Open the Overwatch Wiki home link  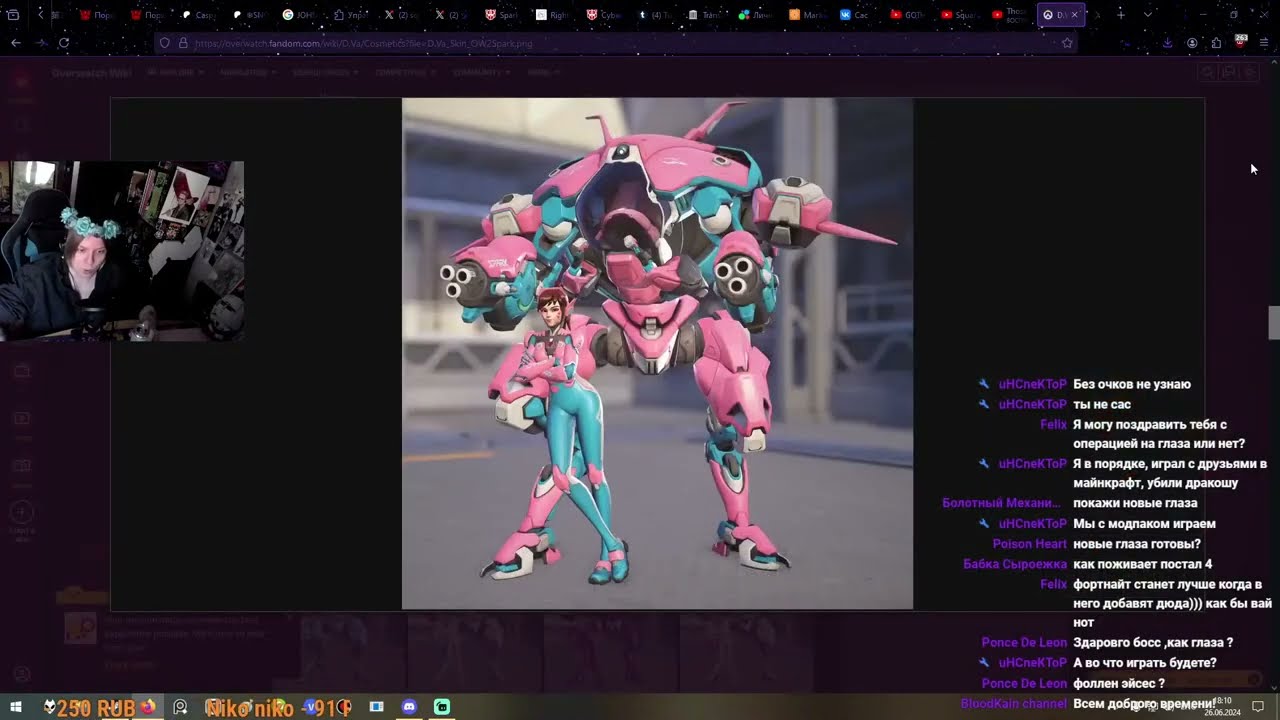coord(91,72)
